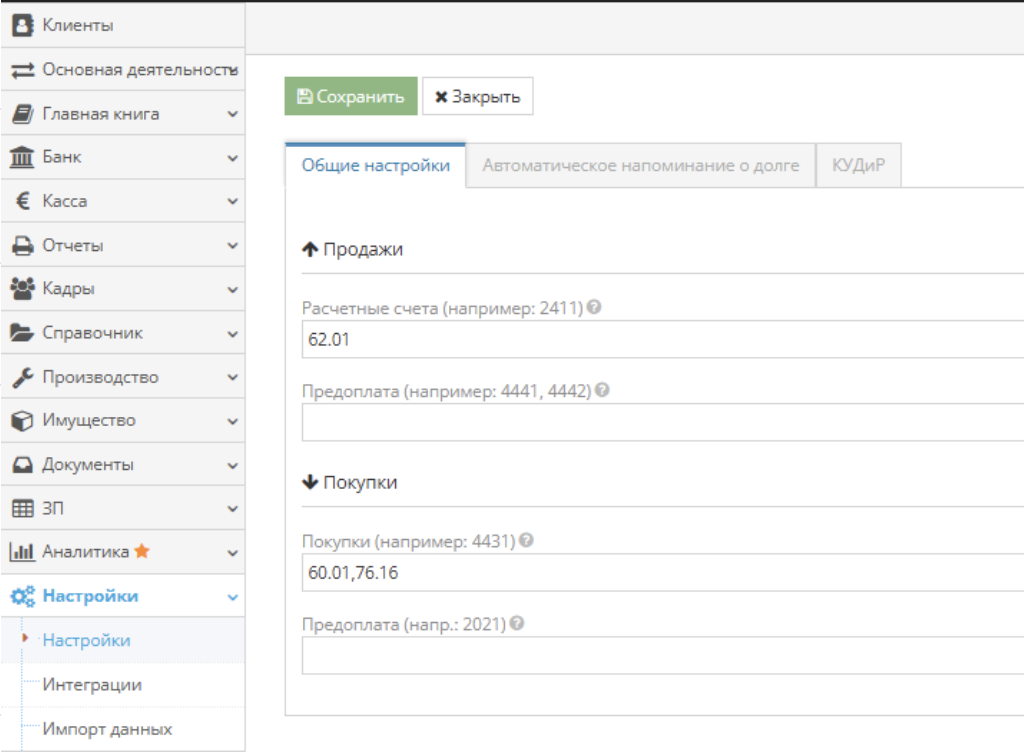This screenshot has width=1024, height=752.
Task: Click the people icon beside Кадры
Action: pos(22,289)
